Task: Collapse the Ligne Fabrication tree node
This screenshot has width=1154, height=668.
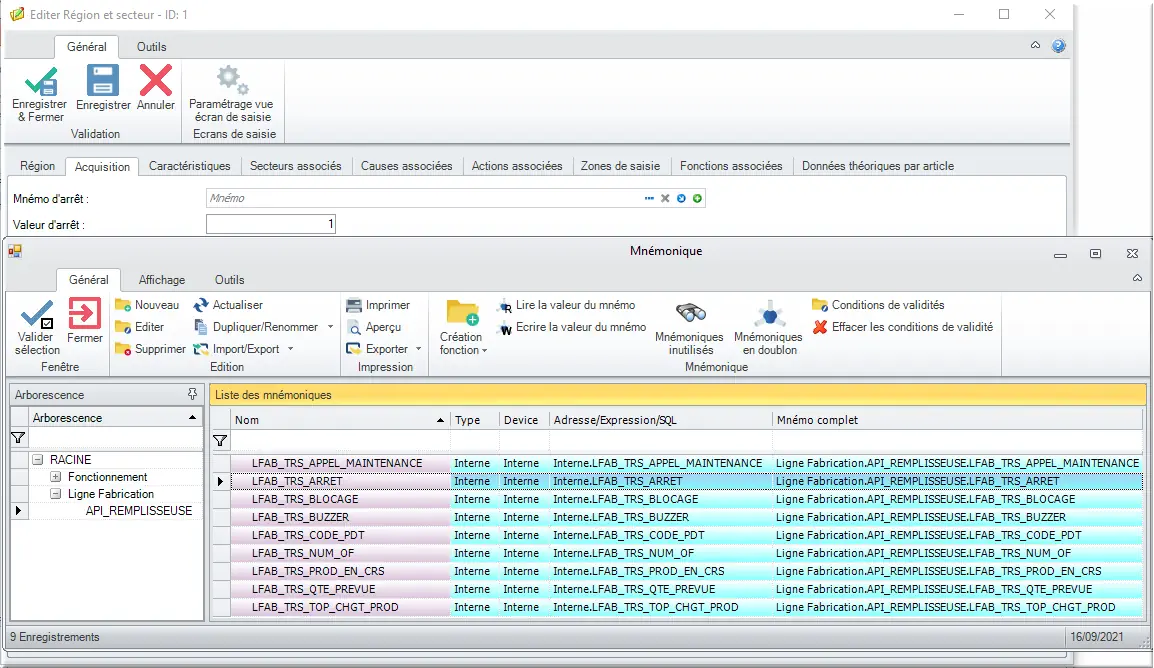Action: pyautogui.click(x=55, y=494)
